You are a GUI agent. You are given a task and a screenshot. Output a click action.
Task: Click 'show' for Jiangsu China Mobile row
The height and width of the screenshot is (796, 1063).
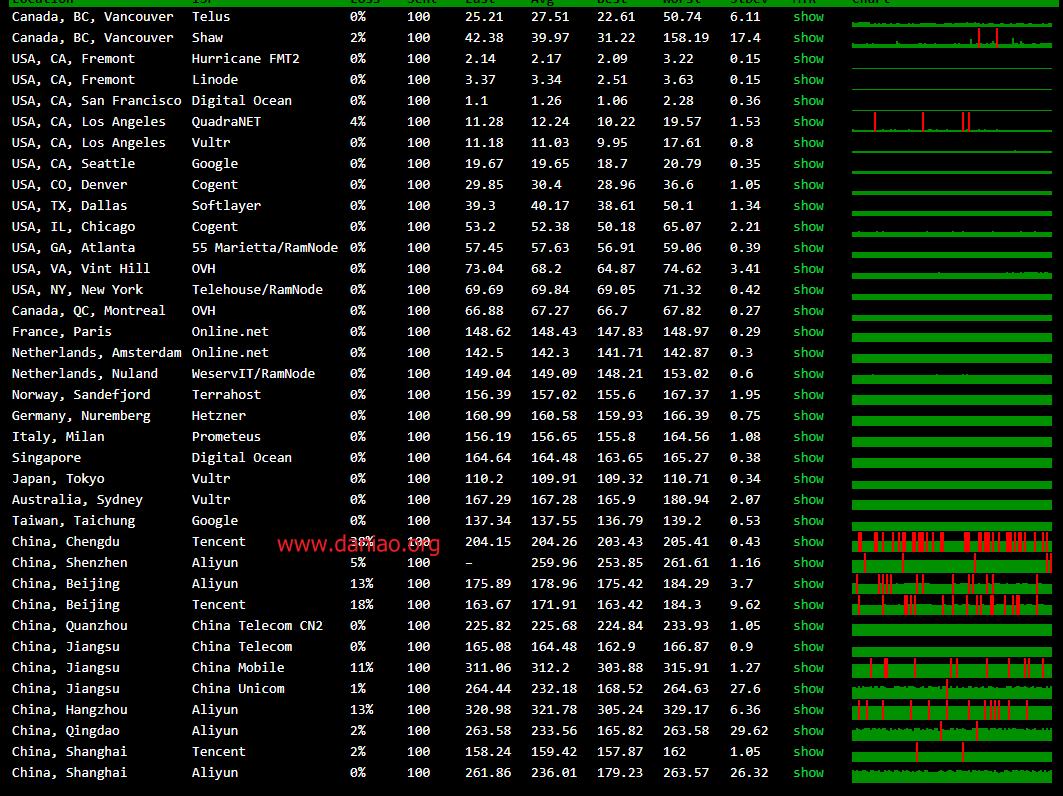tap(808, 669)
